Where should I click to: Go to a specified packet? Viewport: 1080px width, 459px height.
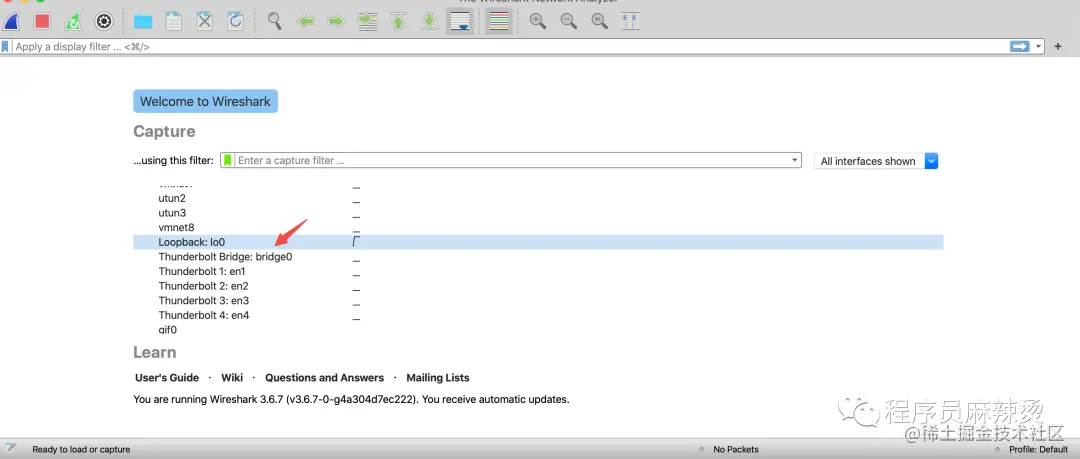367,21
